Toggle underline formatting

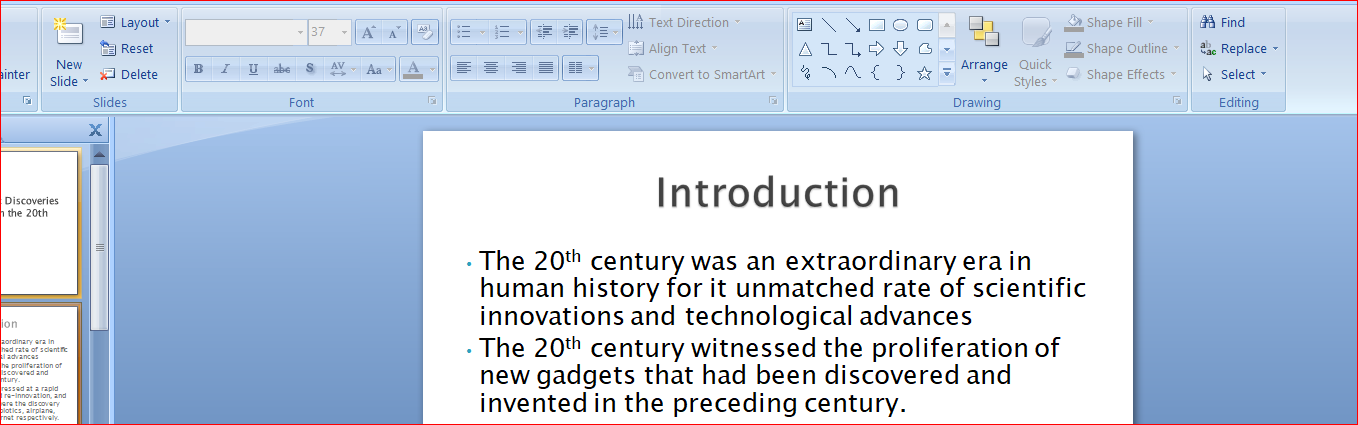coord(253,69)
